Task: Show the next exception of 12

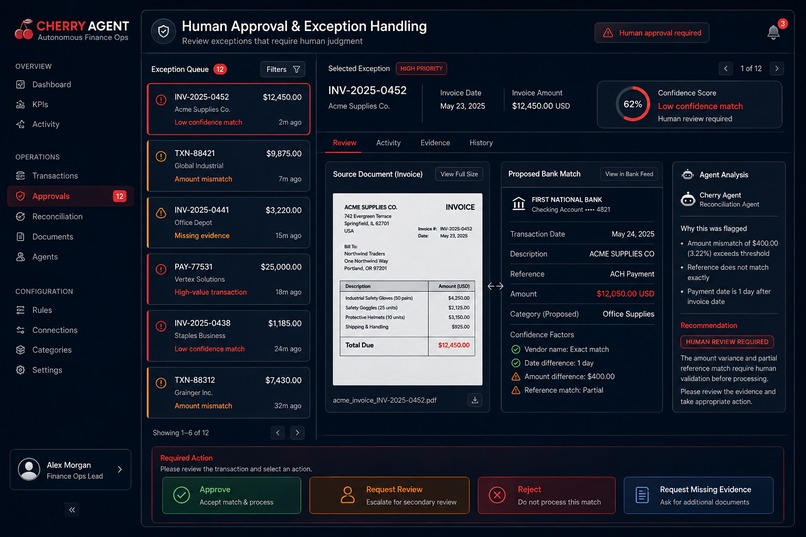Action: tap(777, 68)
